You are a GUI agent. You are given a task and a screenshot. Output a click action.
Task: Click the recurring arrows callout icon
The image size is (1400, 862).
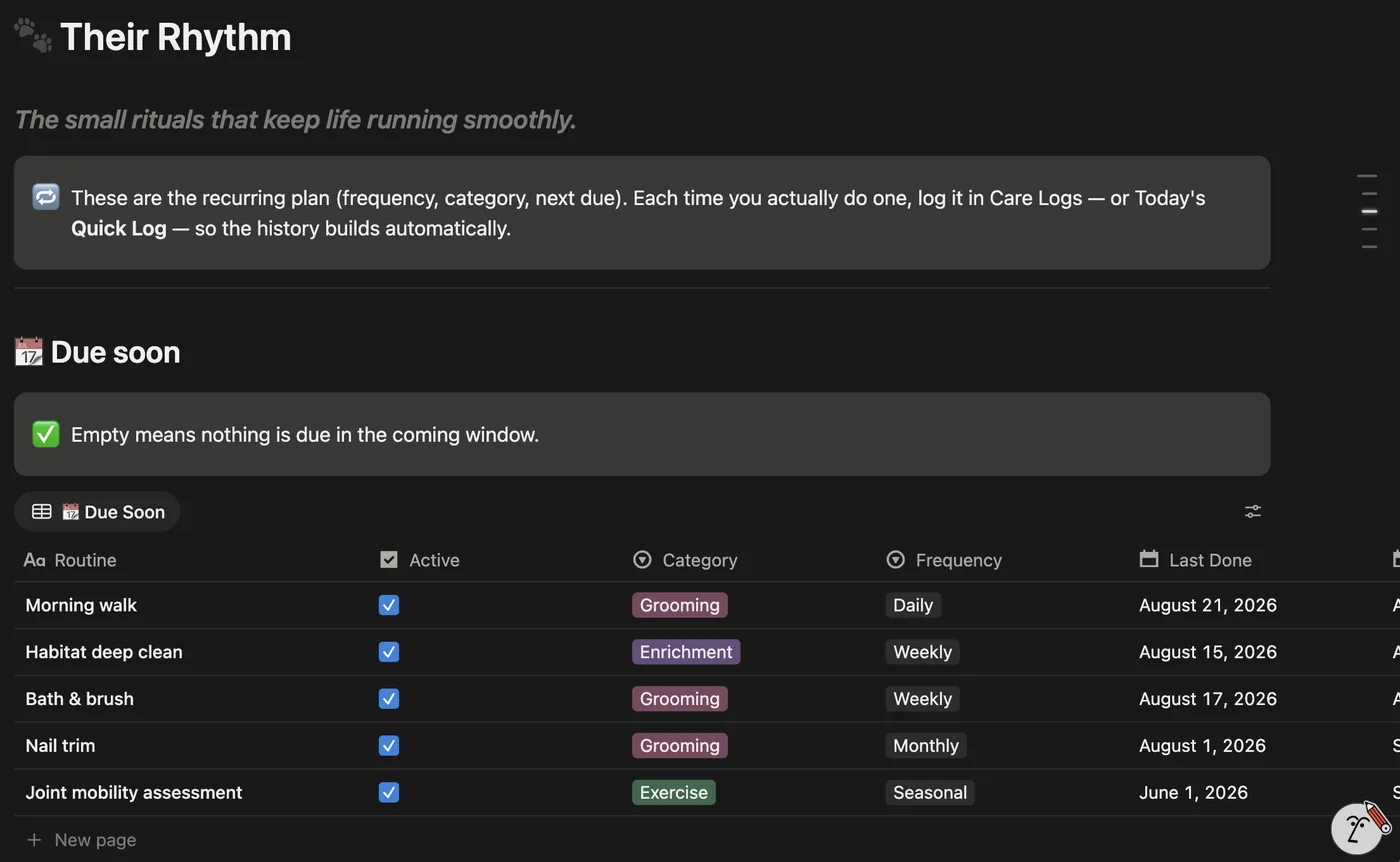point(46,197)
